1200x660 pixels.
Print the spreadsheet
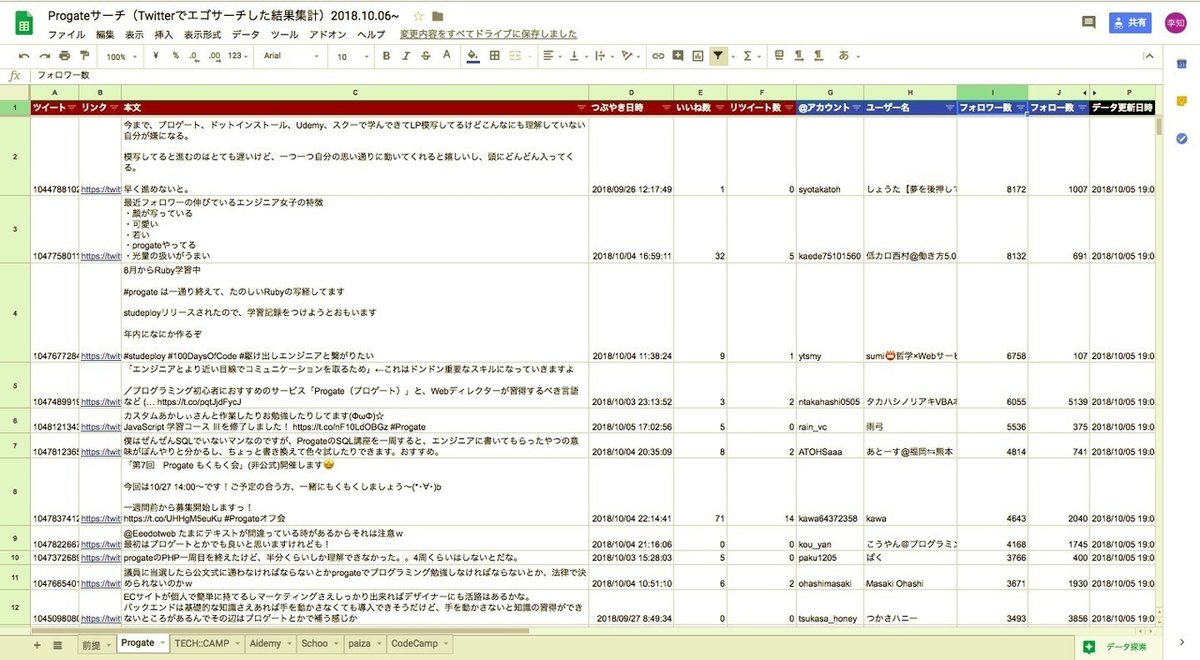[65, 56]
